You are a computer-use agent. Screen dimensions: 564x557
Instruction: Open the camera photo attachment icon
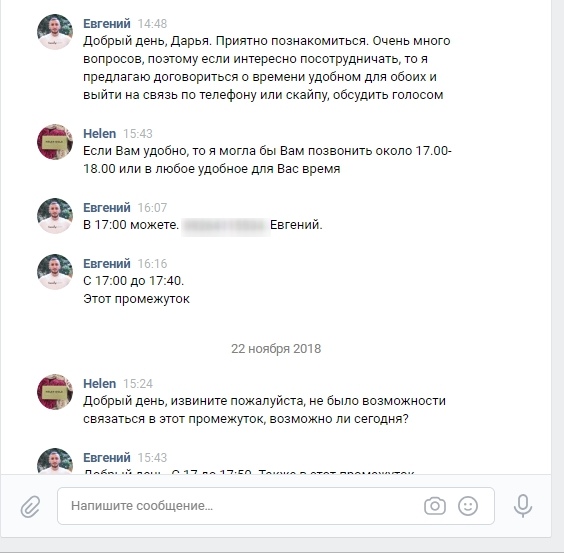click(x=435, y=506)
